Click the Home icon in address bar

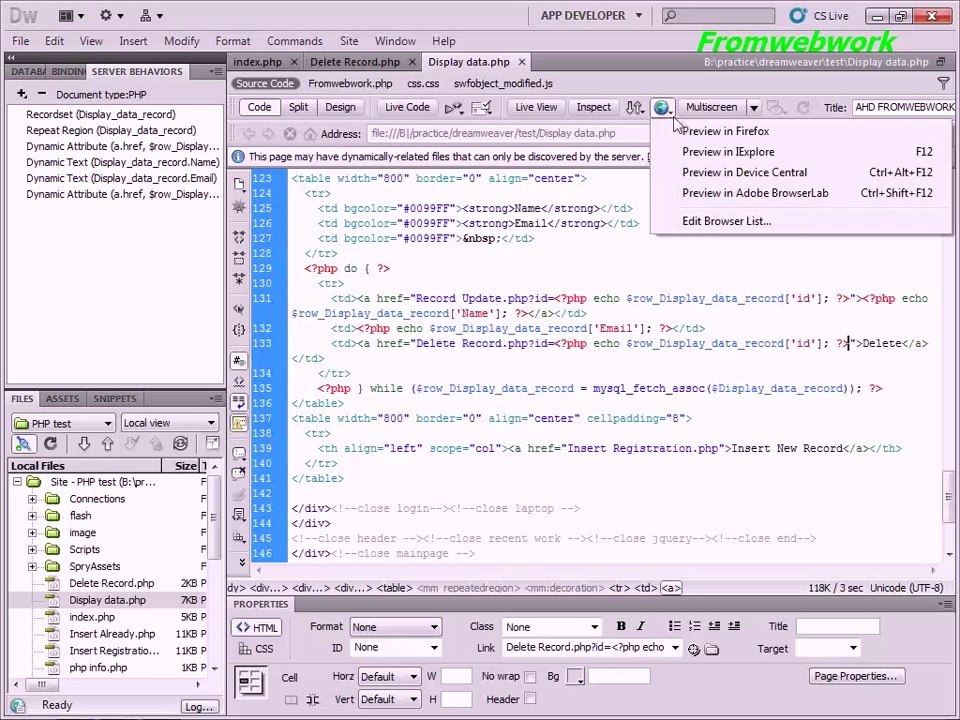(x=310, y=133)
